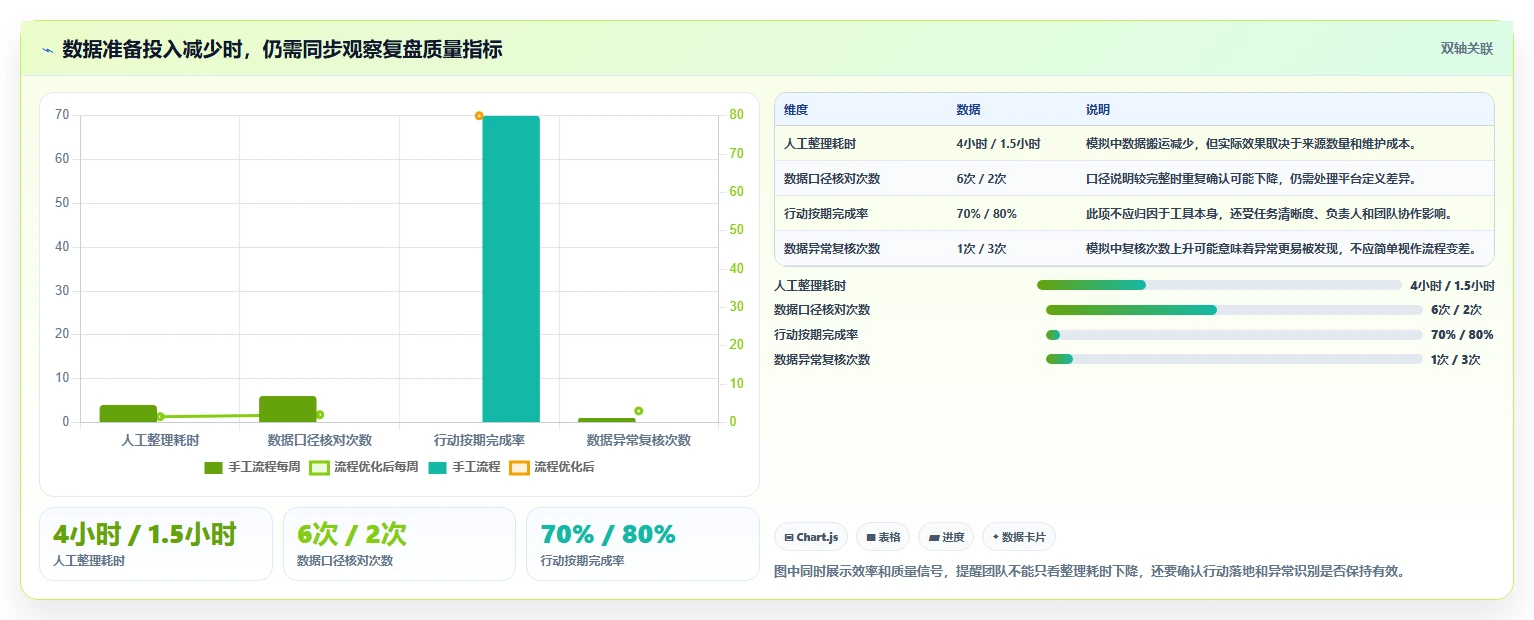Click the 数据卡片 chip
The width and height of the screenshot is (1534, 620).
click(1019, 537)
